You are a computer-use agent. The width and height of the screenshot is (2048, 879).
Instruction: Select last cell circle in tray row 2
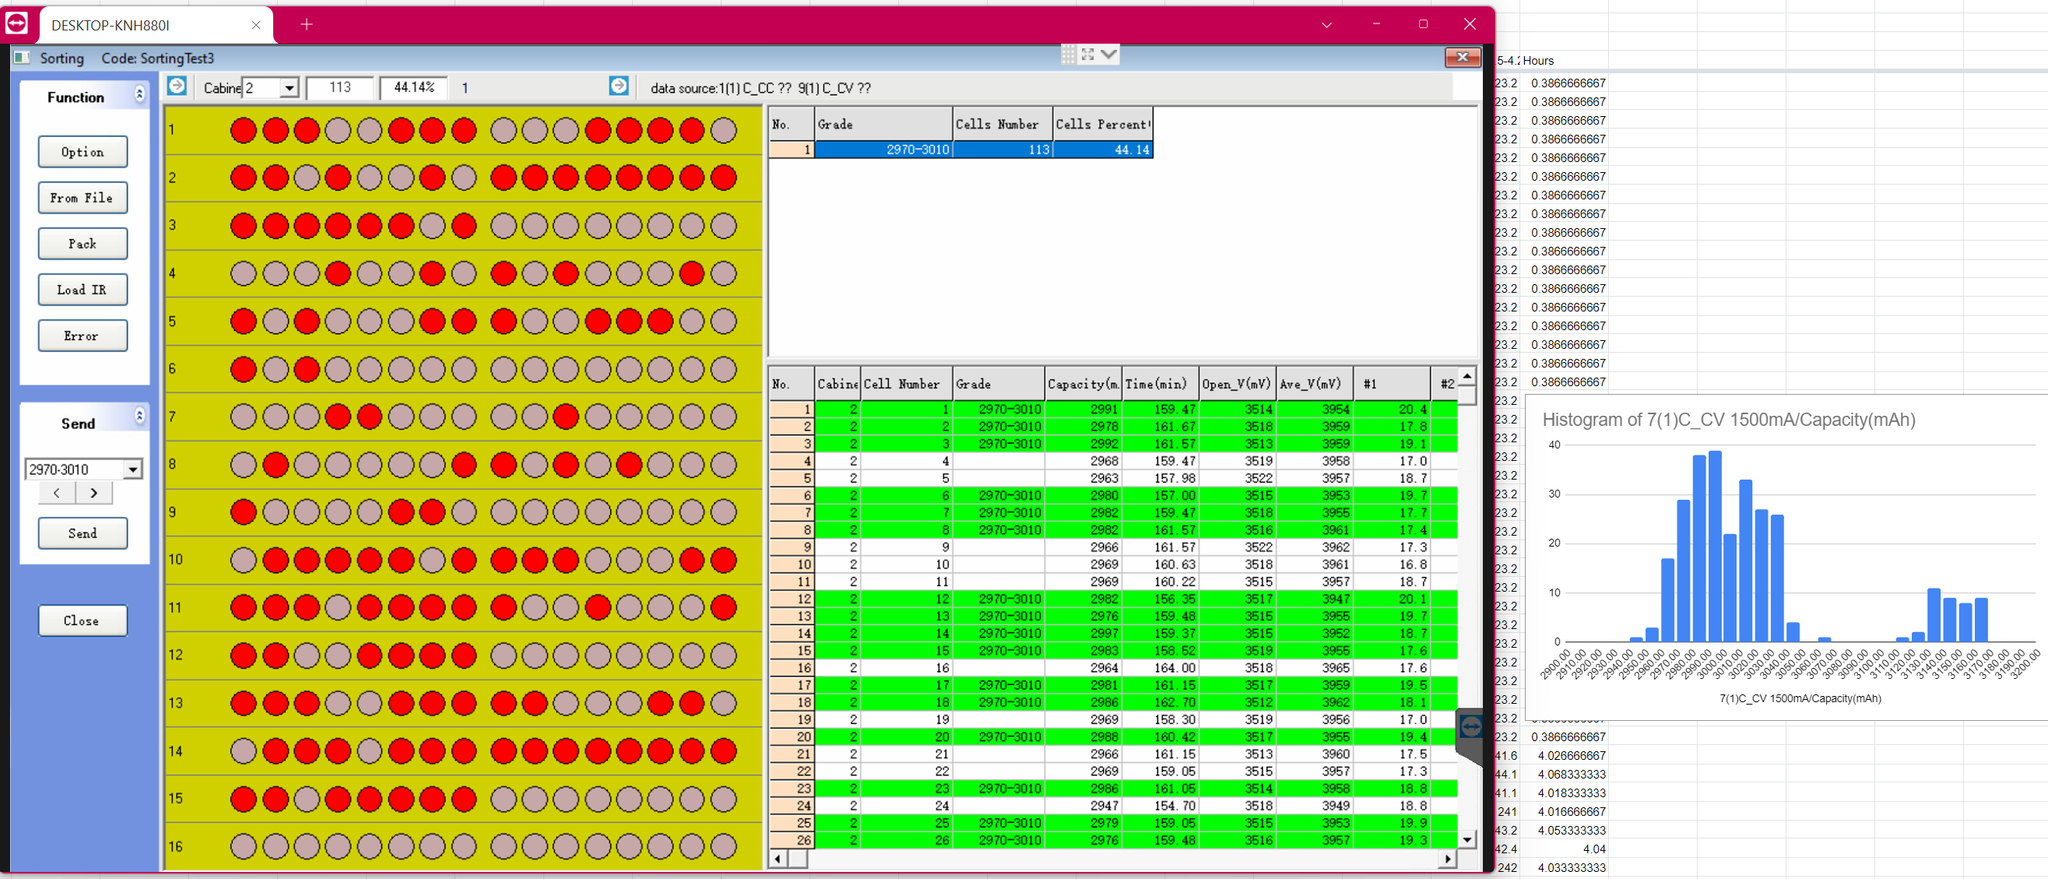tap(723, 178)
